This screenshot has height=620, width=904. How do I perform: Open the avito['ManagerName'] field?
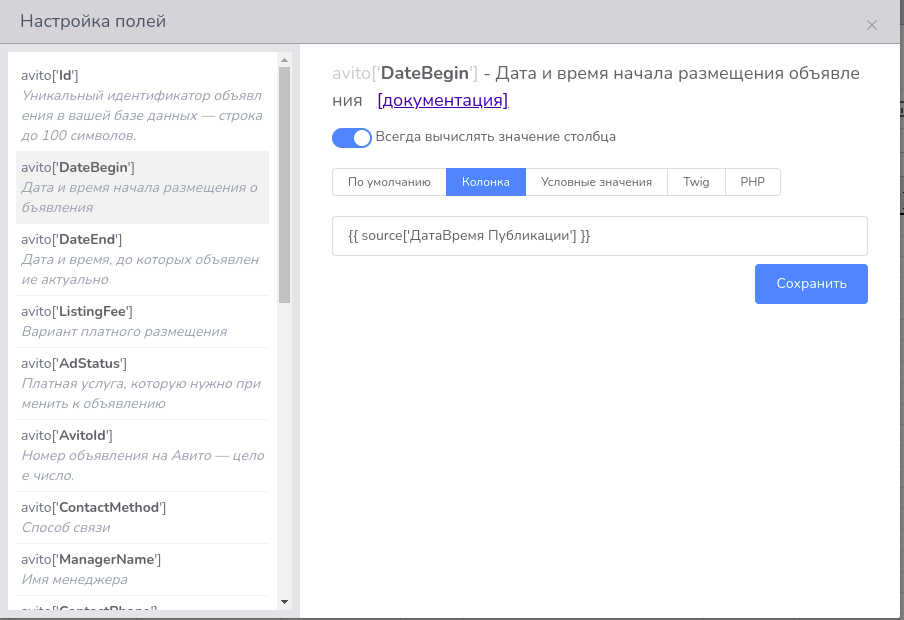142,569
